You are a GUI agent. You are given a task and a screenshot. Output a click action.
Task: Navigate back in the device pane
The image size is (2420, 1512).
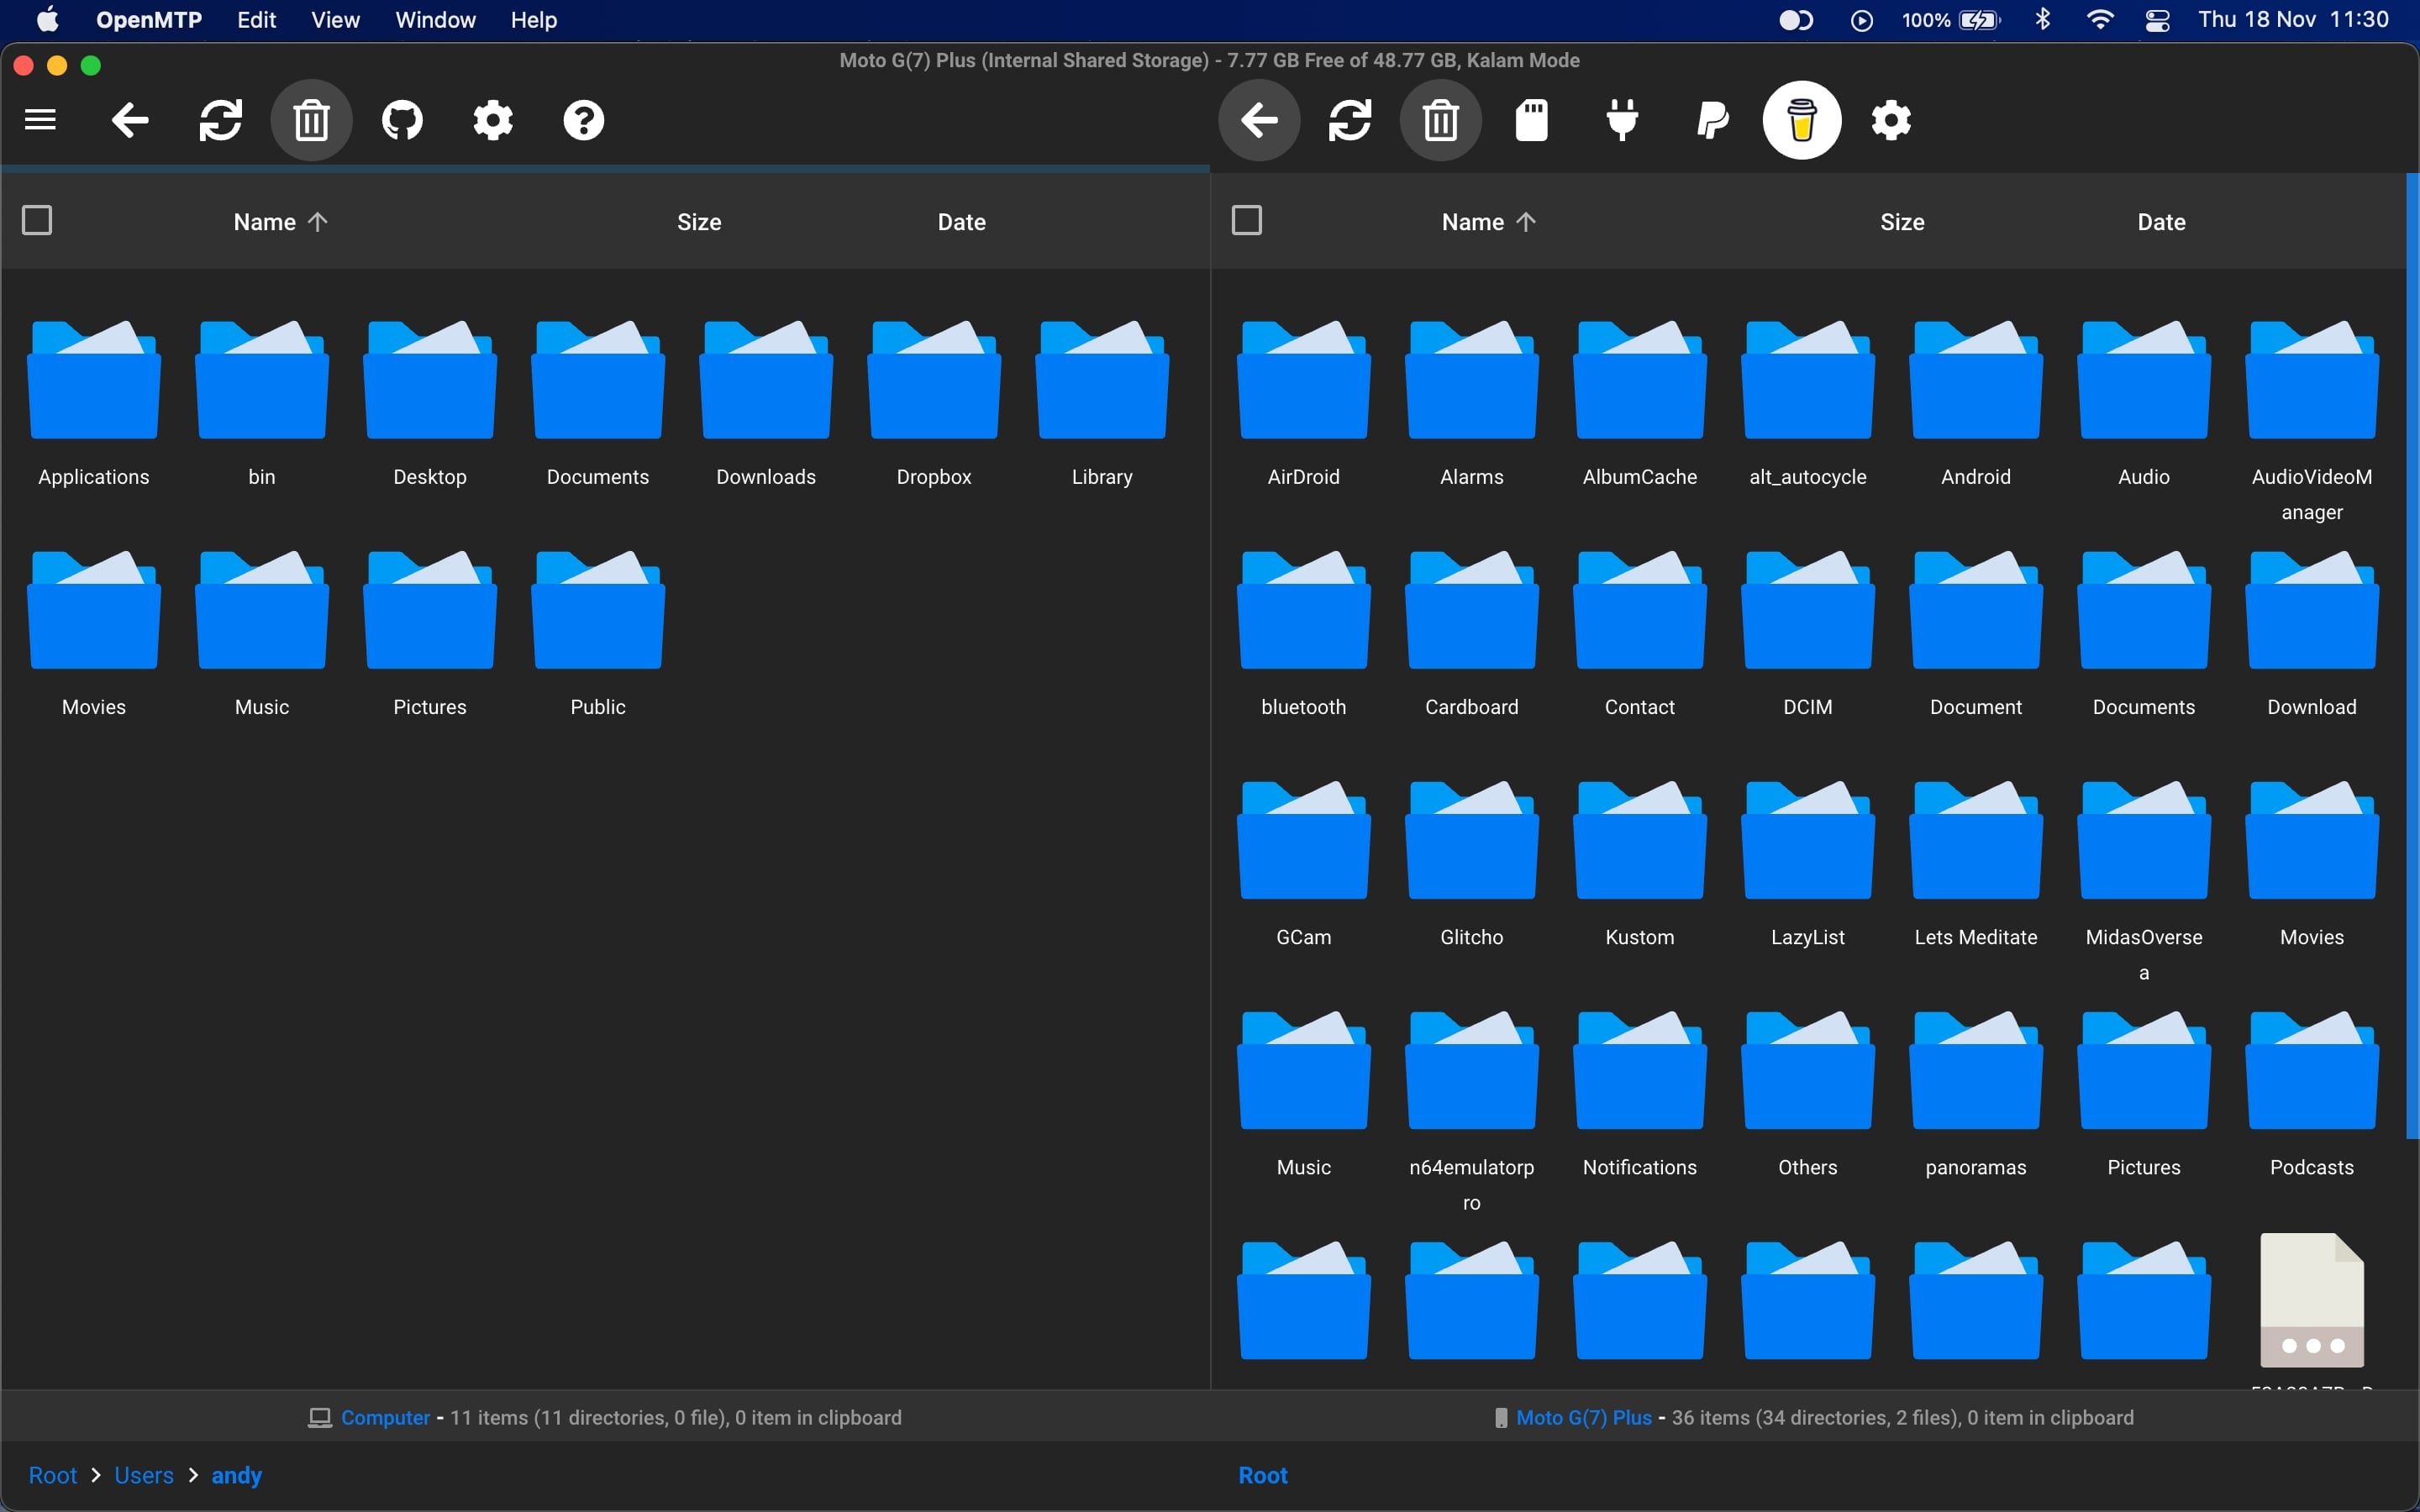point(1259,119)
